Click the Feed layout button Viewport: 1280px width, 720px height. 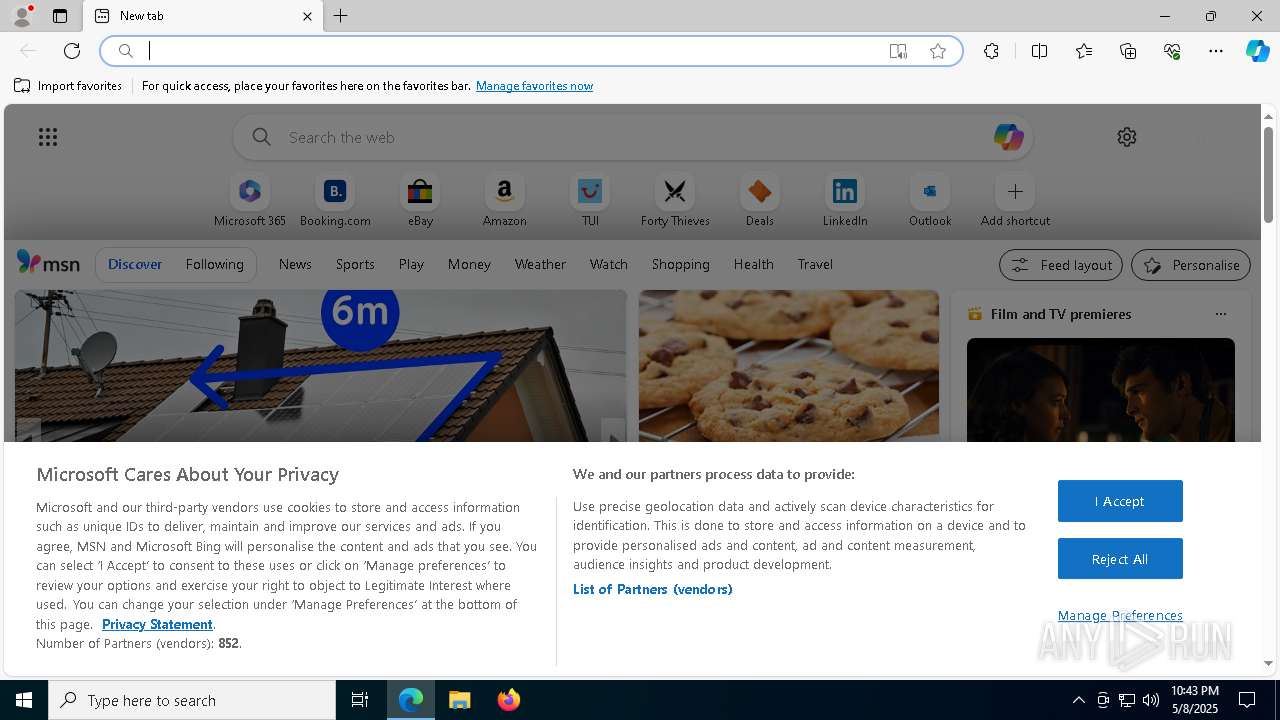[1061, 265]
